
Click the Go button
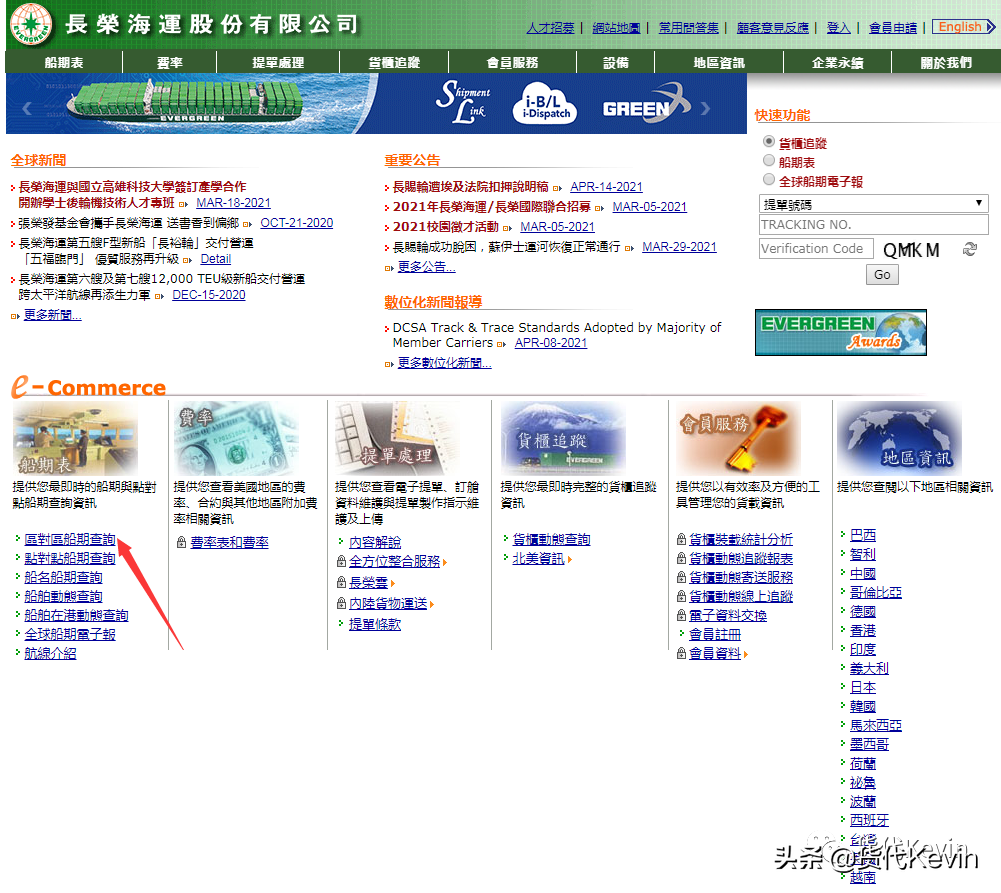point(881,273)
